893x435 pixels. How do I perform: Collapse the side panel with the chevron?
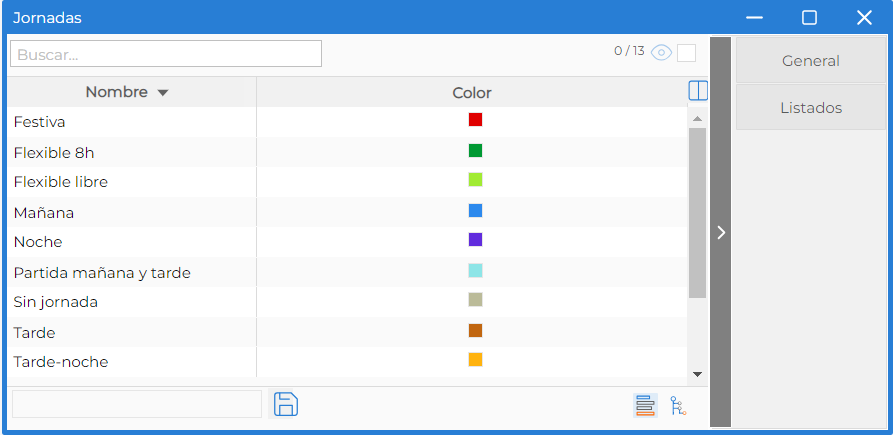[720, 232]
